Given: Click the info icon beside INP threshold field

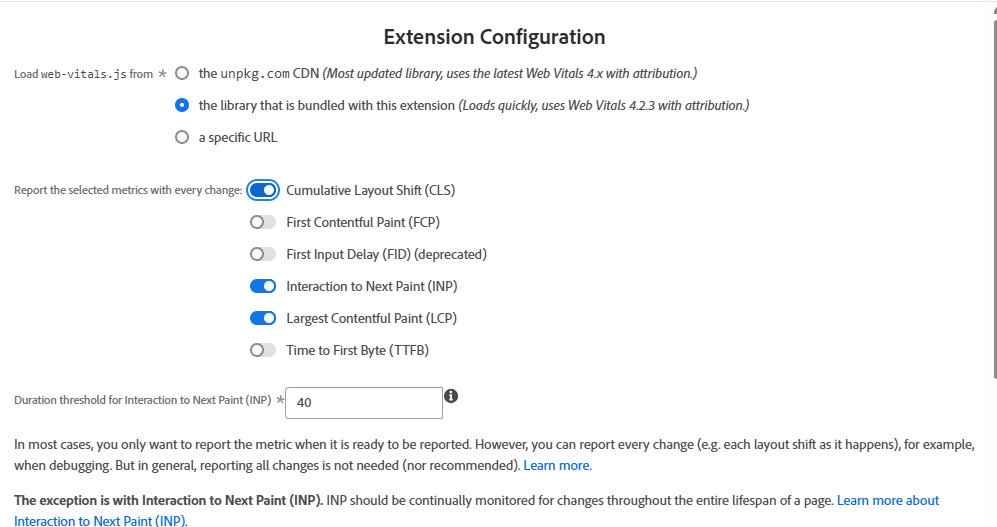Looking at the screenshot, I should click(451, 396).
